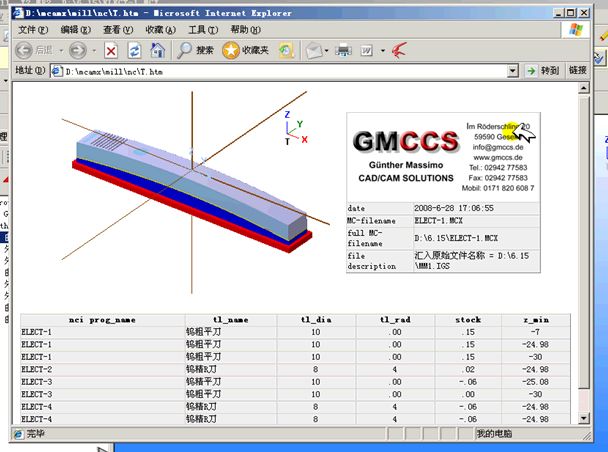This screenshot has width=608, height=452.
Task: Click the Tel: 02942 77583 text
Action: 498,167
